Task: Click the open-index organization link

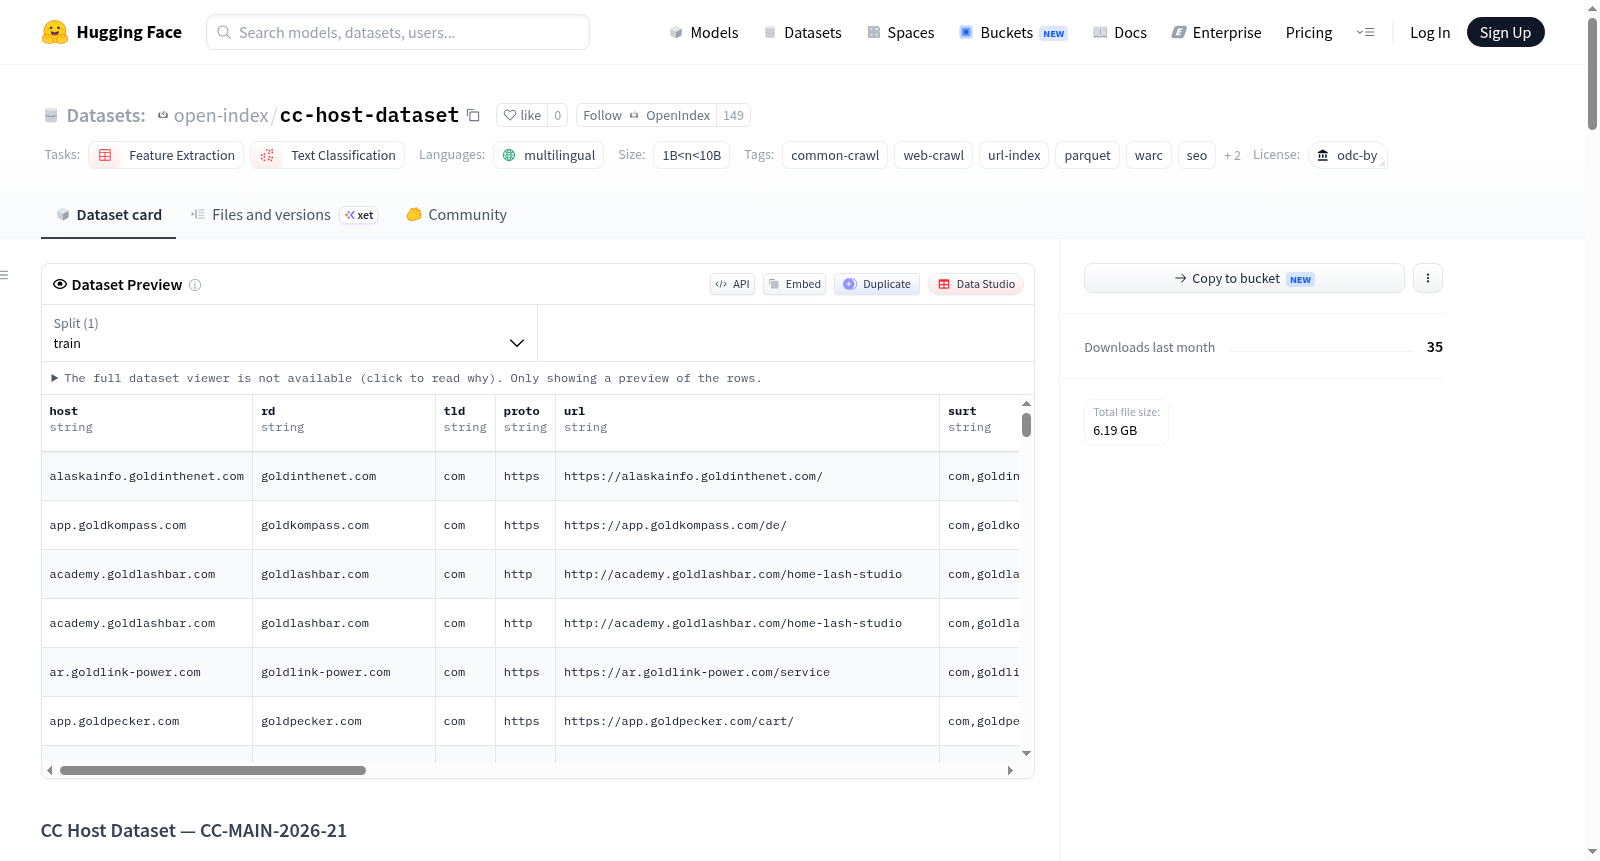Action: 220,115
